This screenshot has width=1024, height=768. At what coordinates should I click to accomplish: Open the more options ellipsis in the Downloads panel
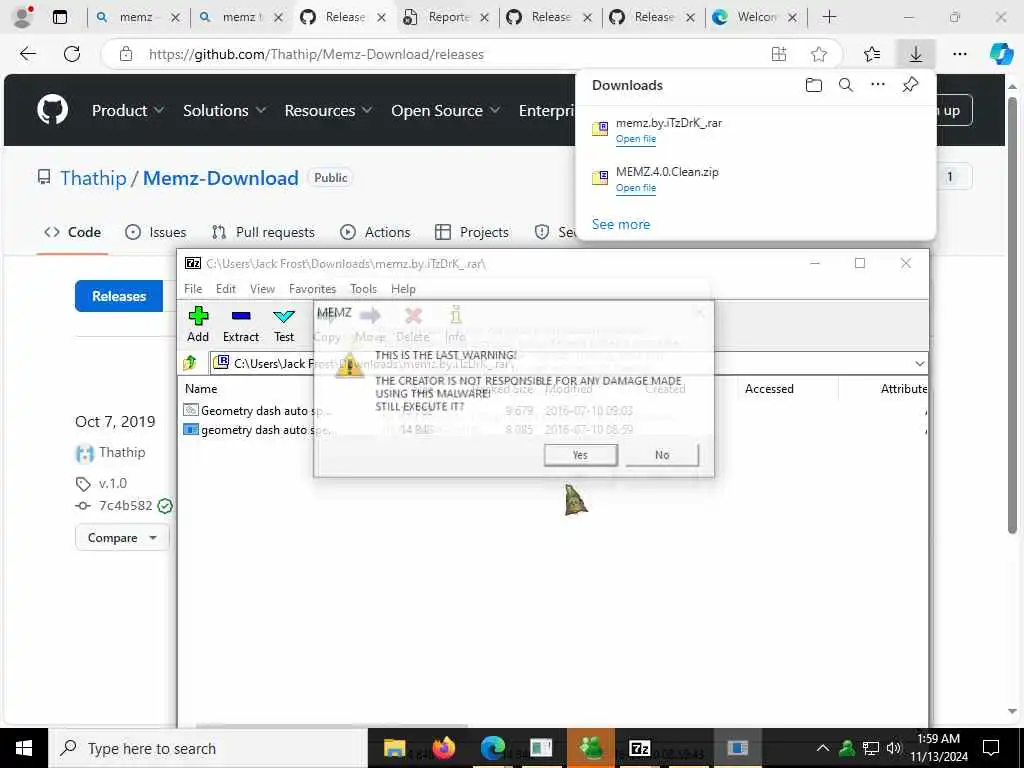(x=878, y=84)
